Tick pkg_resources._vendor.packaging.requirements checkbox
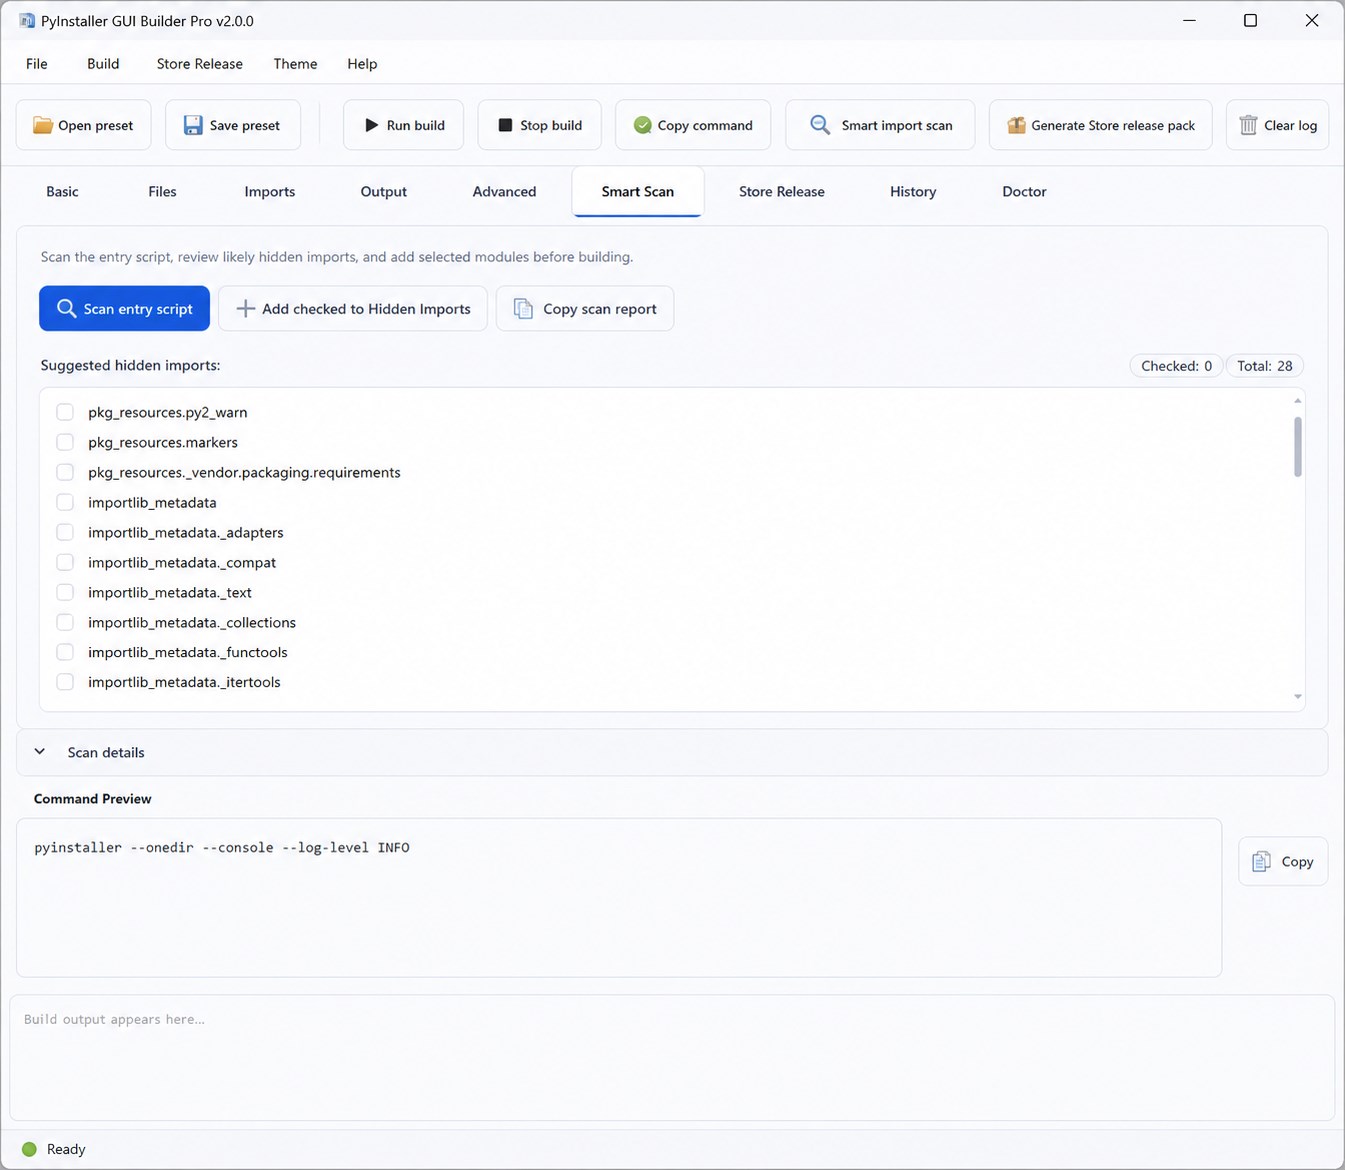 pos(65,472)
